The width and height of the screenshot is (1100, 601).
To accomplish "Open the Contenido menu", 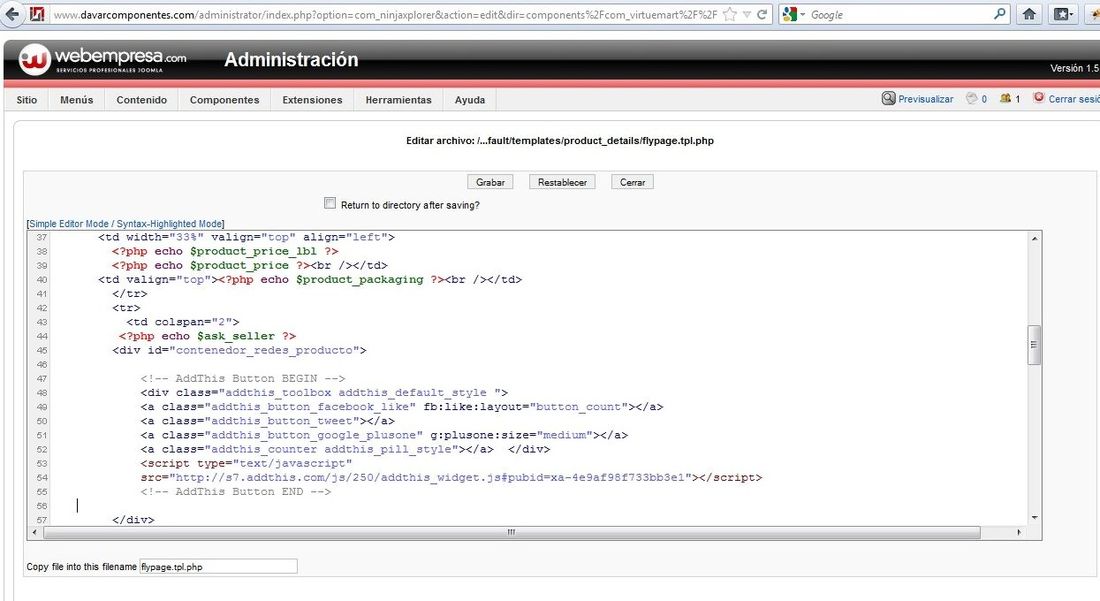I will click(142, 100).
